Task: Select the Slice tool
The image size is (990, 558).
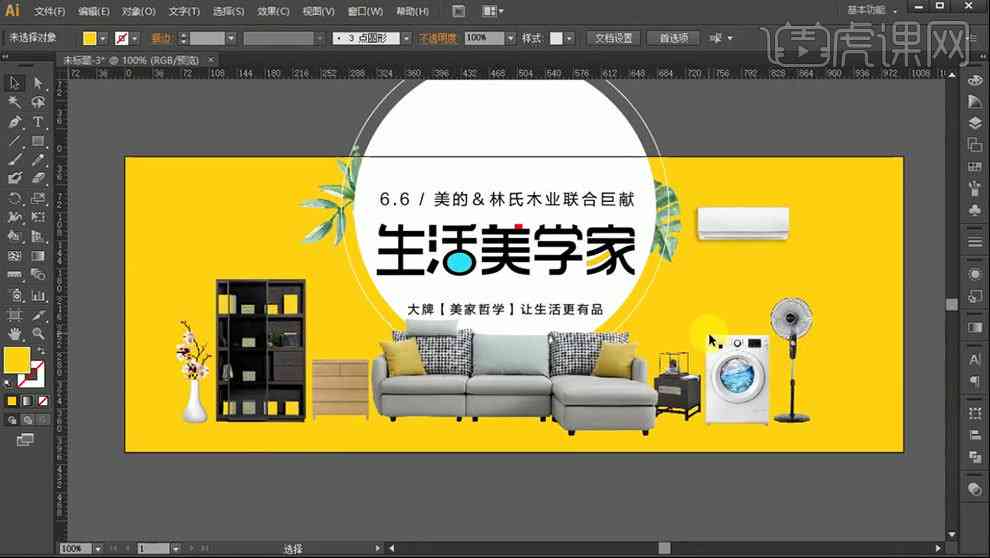Action: pyautogui.click(x=38, y=314)
